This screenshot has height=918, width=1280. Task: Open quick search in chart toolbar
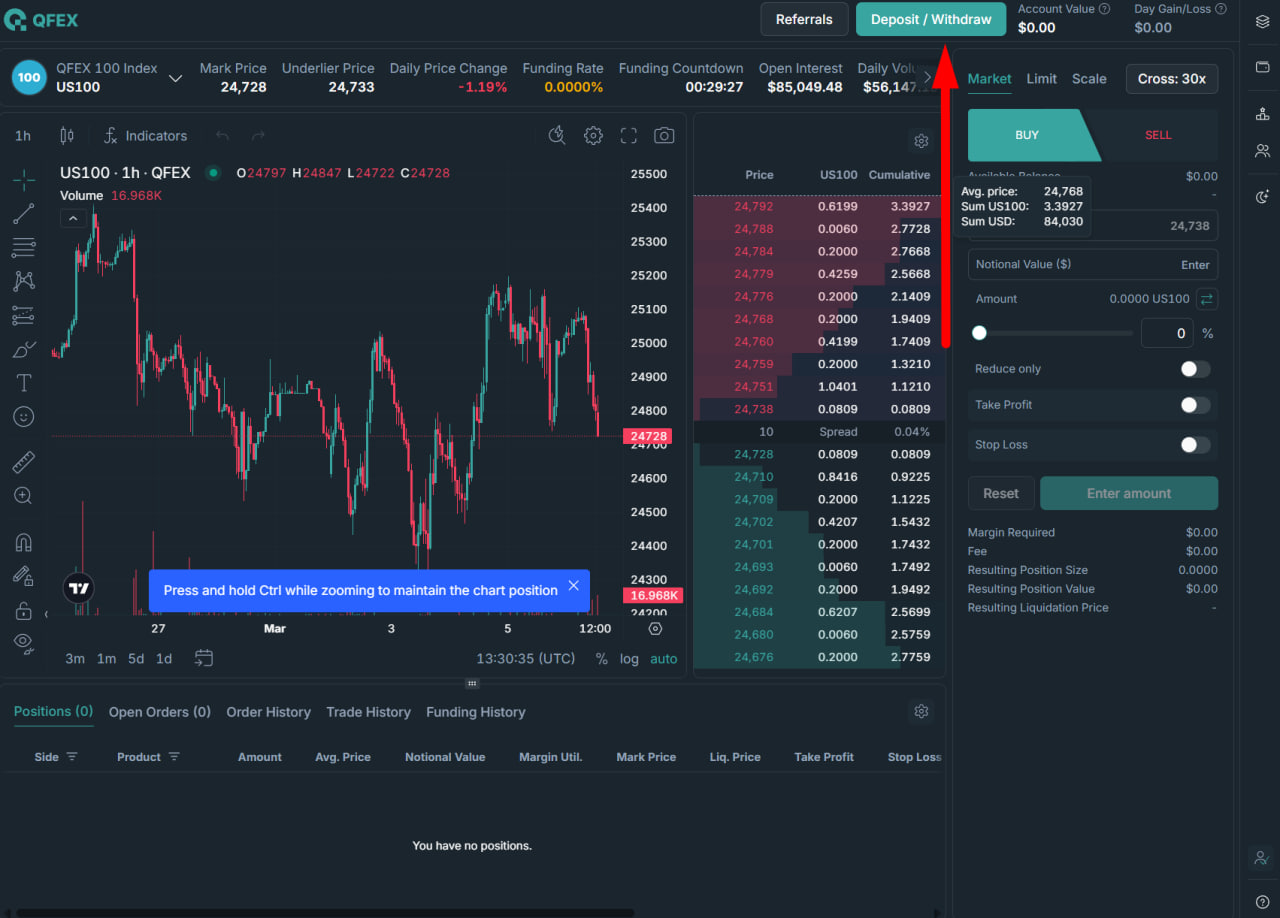[558, 135]
